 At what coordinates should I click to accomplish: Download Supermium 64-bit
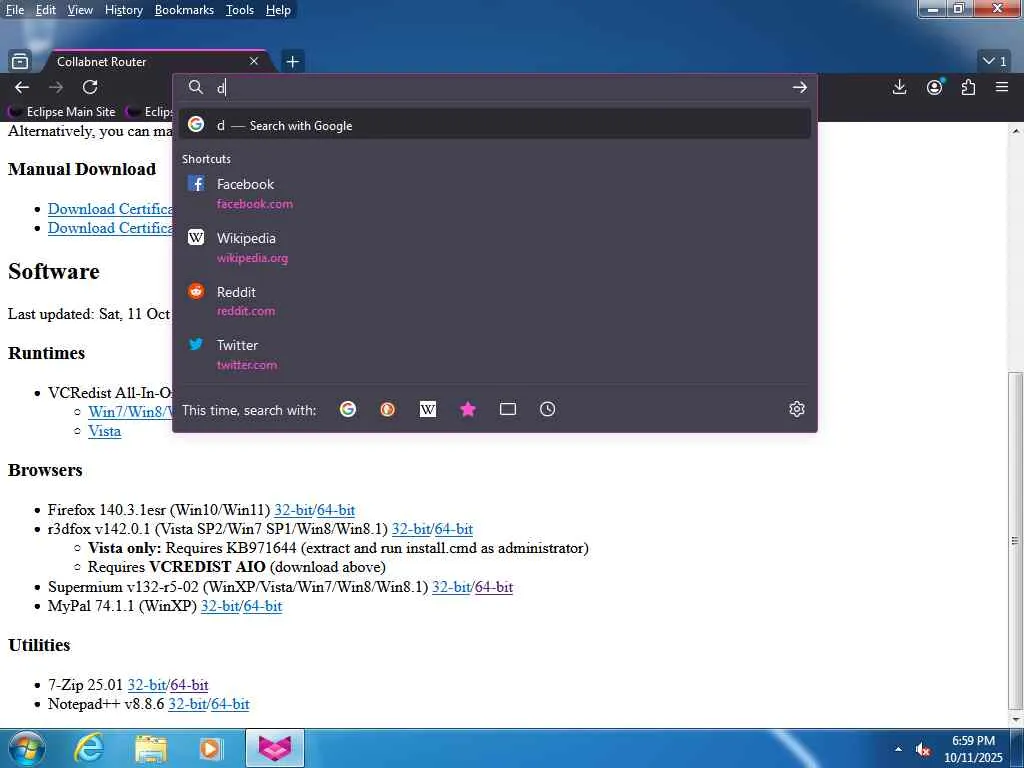pos(494,587)
